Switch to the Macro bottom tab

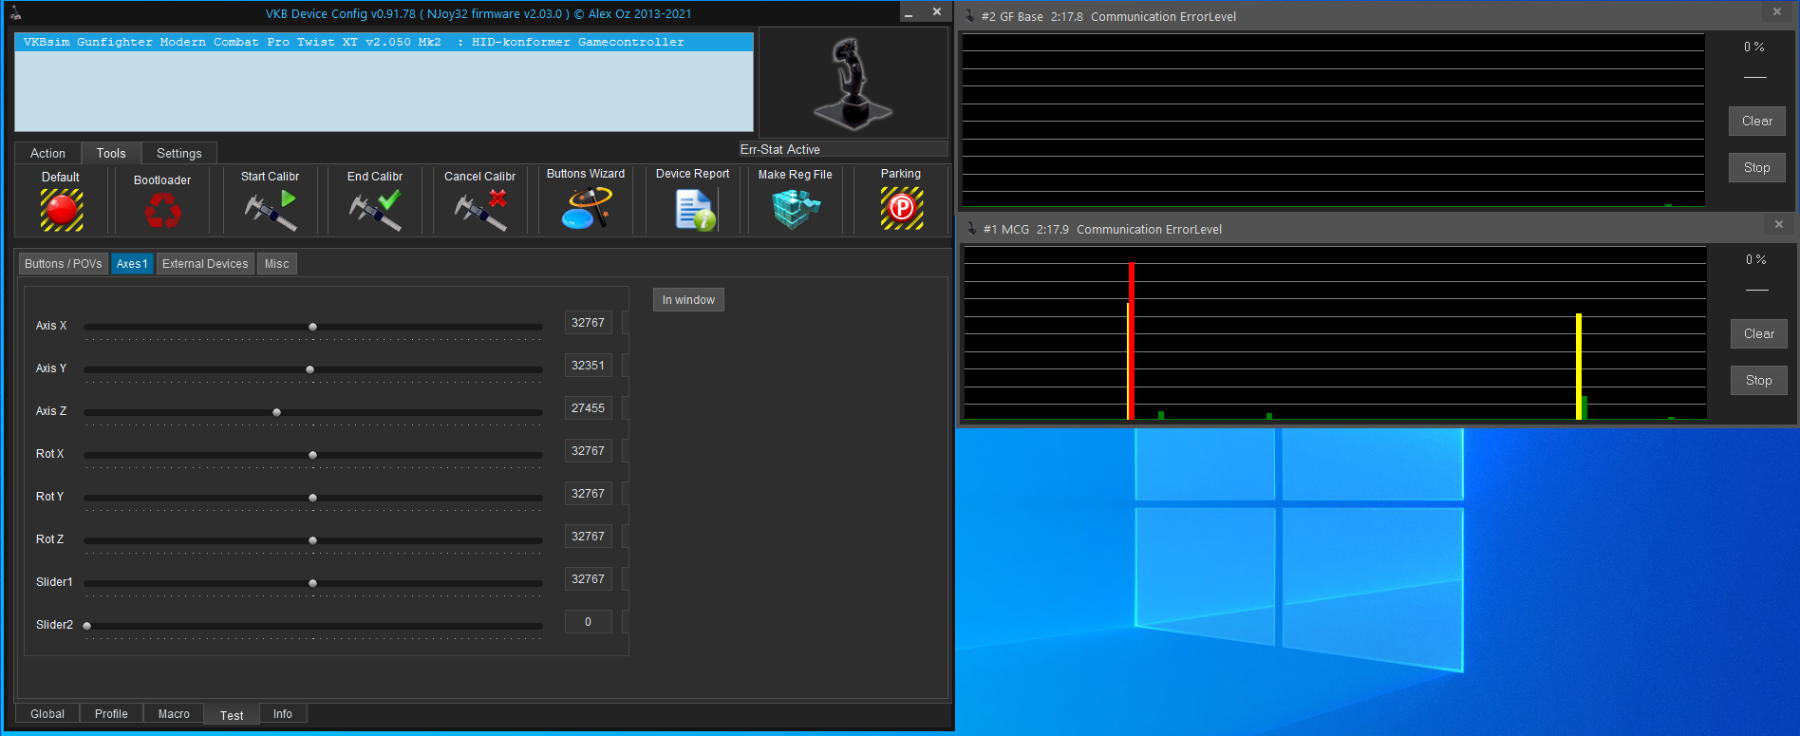(174, 714)
